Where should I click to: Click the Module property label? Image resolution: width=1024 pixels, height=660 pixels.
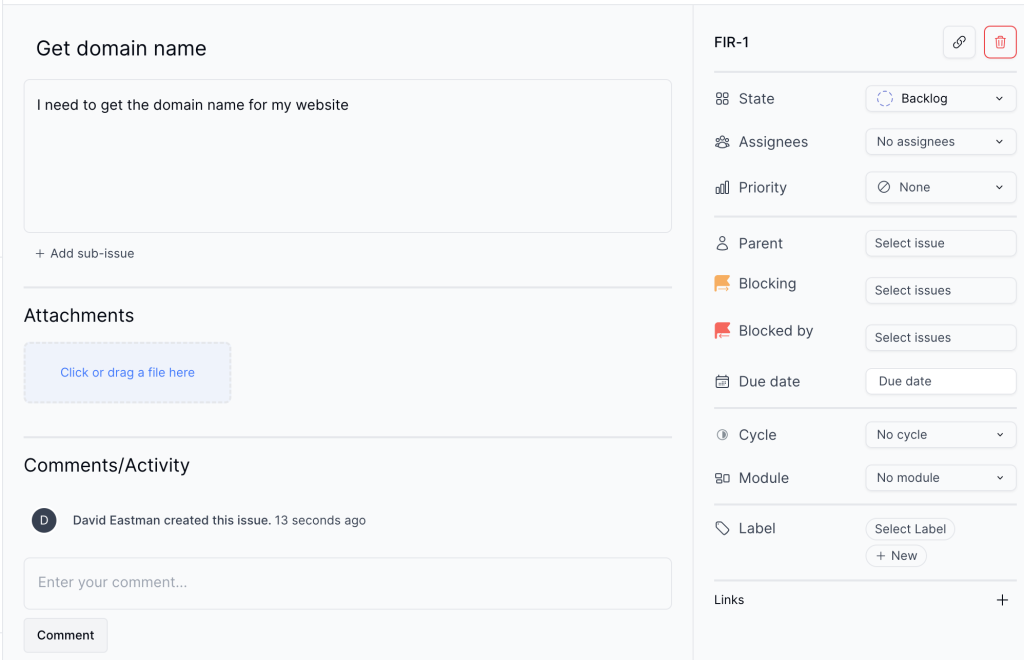[763, 479]
